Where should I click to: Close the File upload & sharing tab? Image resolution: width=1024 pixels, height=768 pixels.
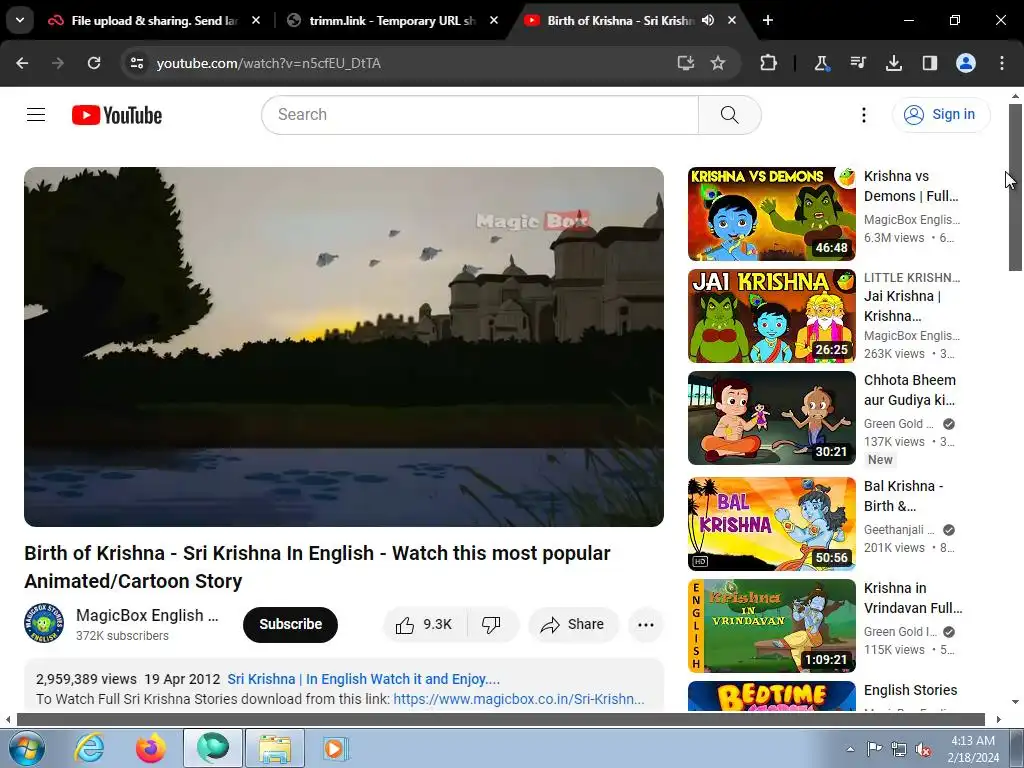256,20
